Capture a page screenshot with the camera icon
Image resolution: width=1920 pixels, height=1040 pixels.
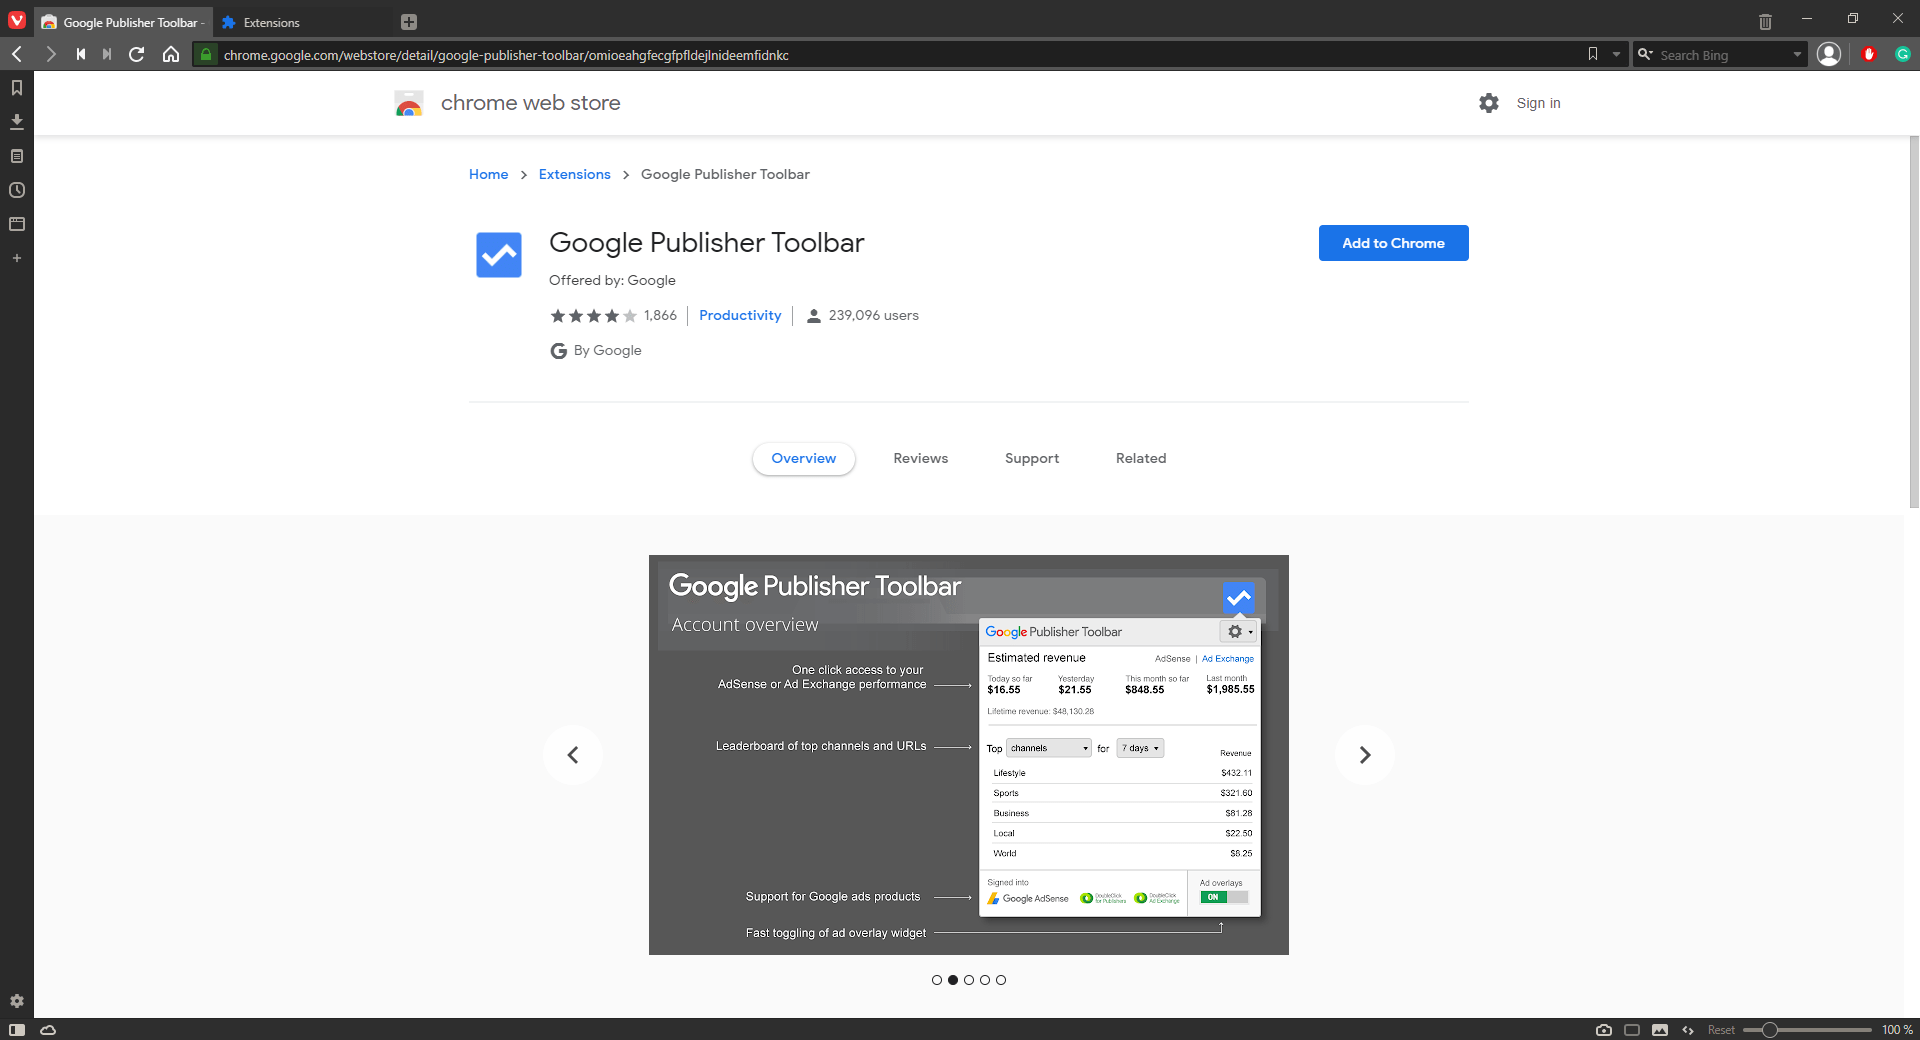pos(1603,1029)
